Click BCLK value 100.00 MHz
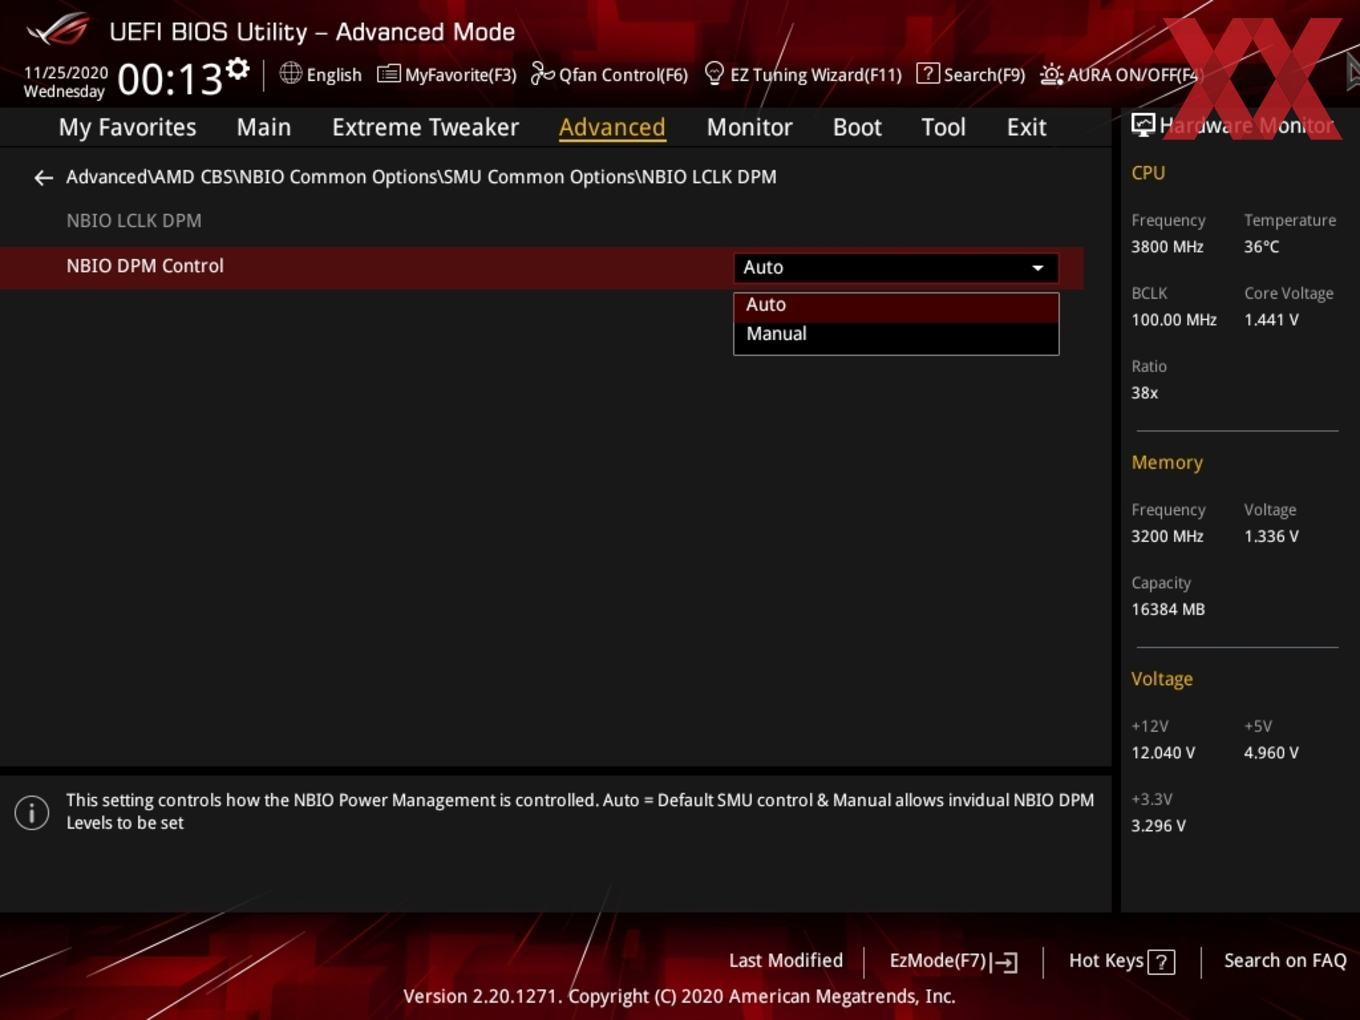This screenshot has height=1020, width=1360. click(x=1174, y=320)
